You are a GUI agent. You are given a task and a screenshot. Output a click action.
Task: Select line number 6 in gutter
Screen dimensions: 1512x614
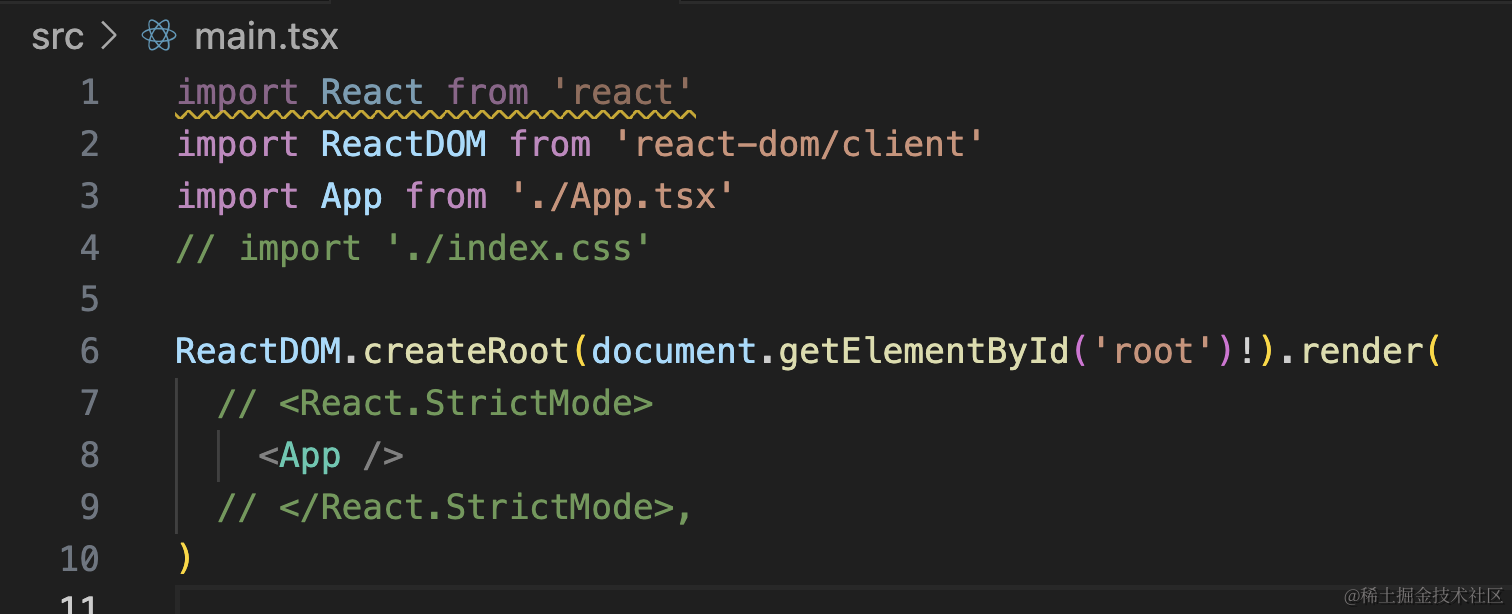[x=90, y=351]
